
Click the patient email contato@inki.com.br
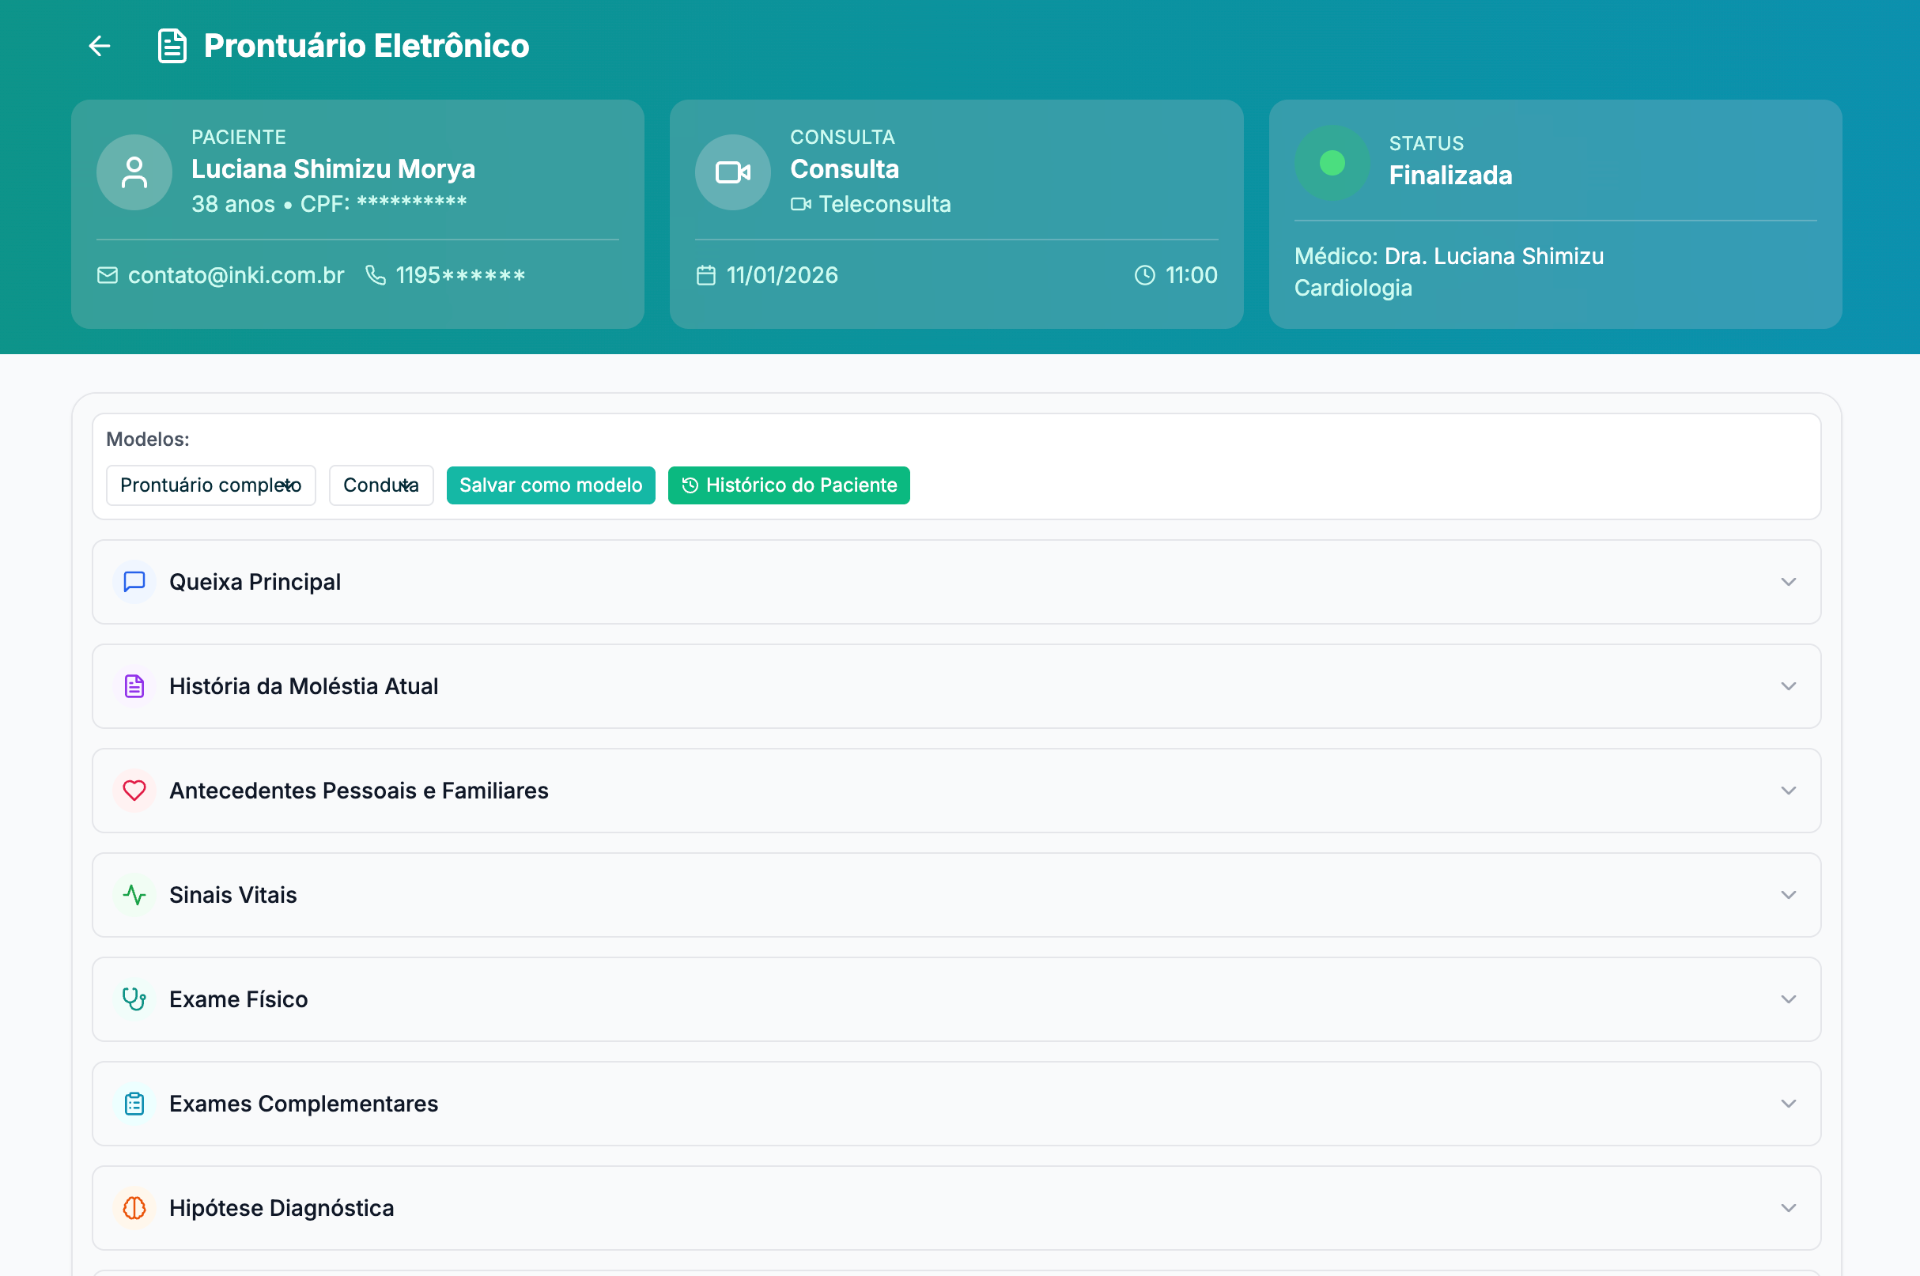click(x=235, y=275)
